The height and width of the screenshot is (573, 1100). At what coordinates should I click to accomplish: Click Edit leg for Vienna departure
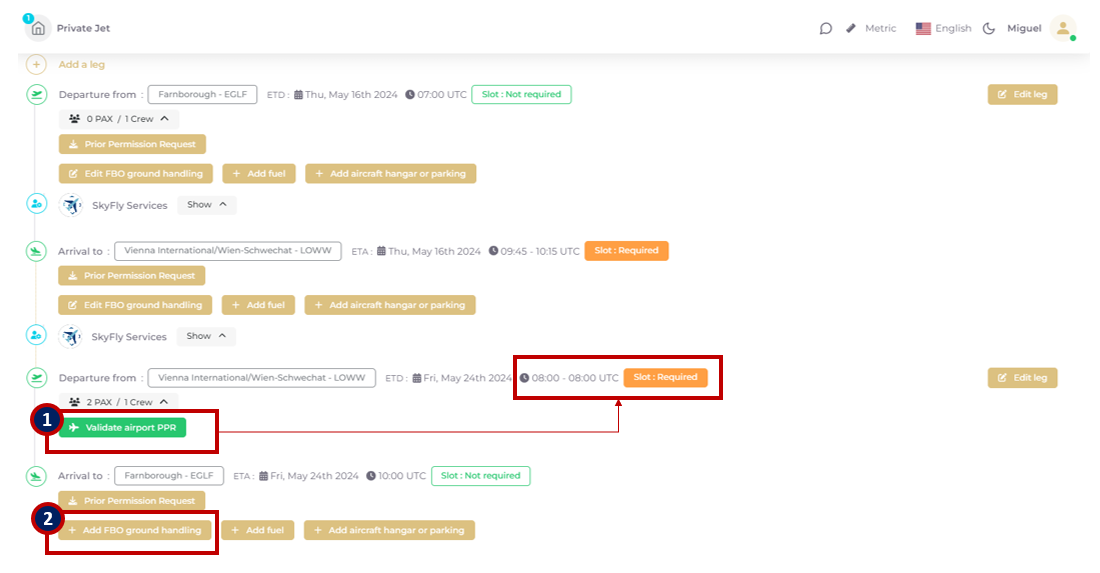click(x=1022, y=377)
